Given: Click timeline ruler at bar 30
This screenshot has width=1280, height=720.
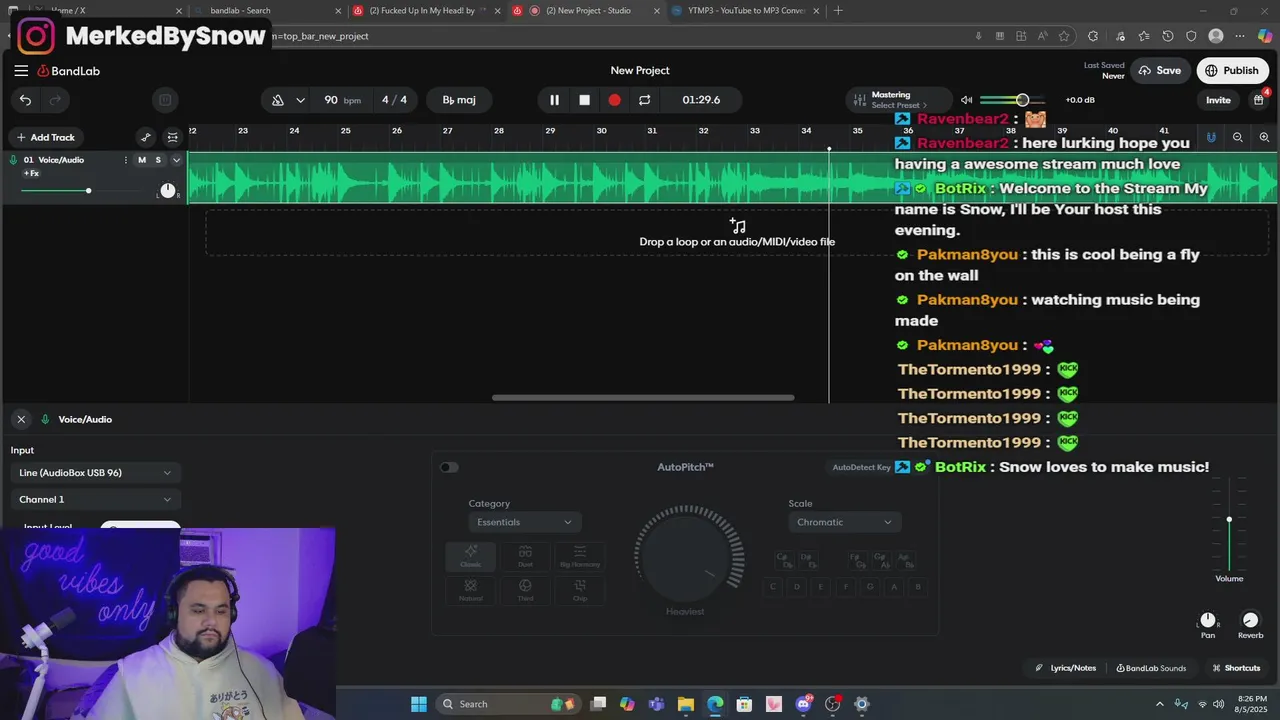Looking at the screenshot, I should [x=601, y=131].
